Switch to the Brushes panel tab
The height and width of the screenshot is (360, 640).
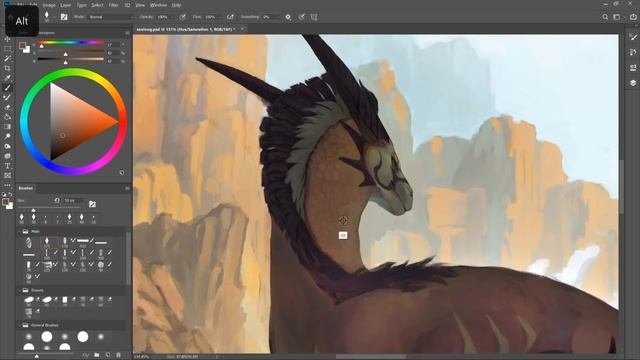pos(25,188)
